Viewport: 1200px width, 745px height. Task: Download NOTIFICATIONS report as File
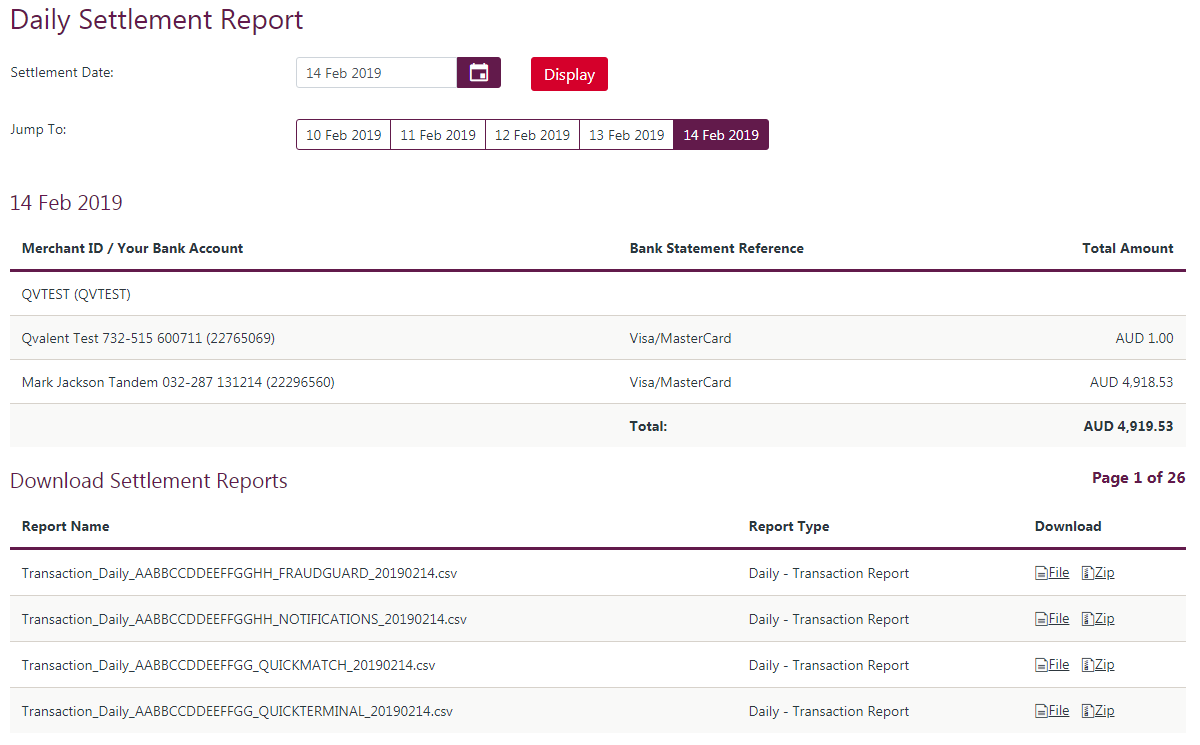[x=1052, y=619]
